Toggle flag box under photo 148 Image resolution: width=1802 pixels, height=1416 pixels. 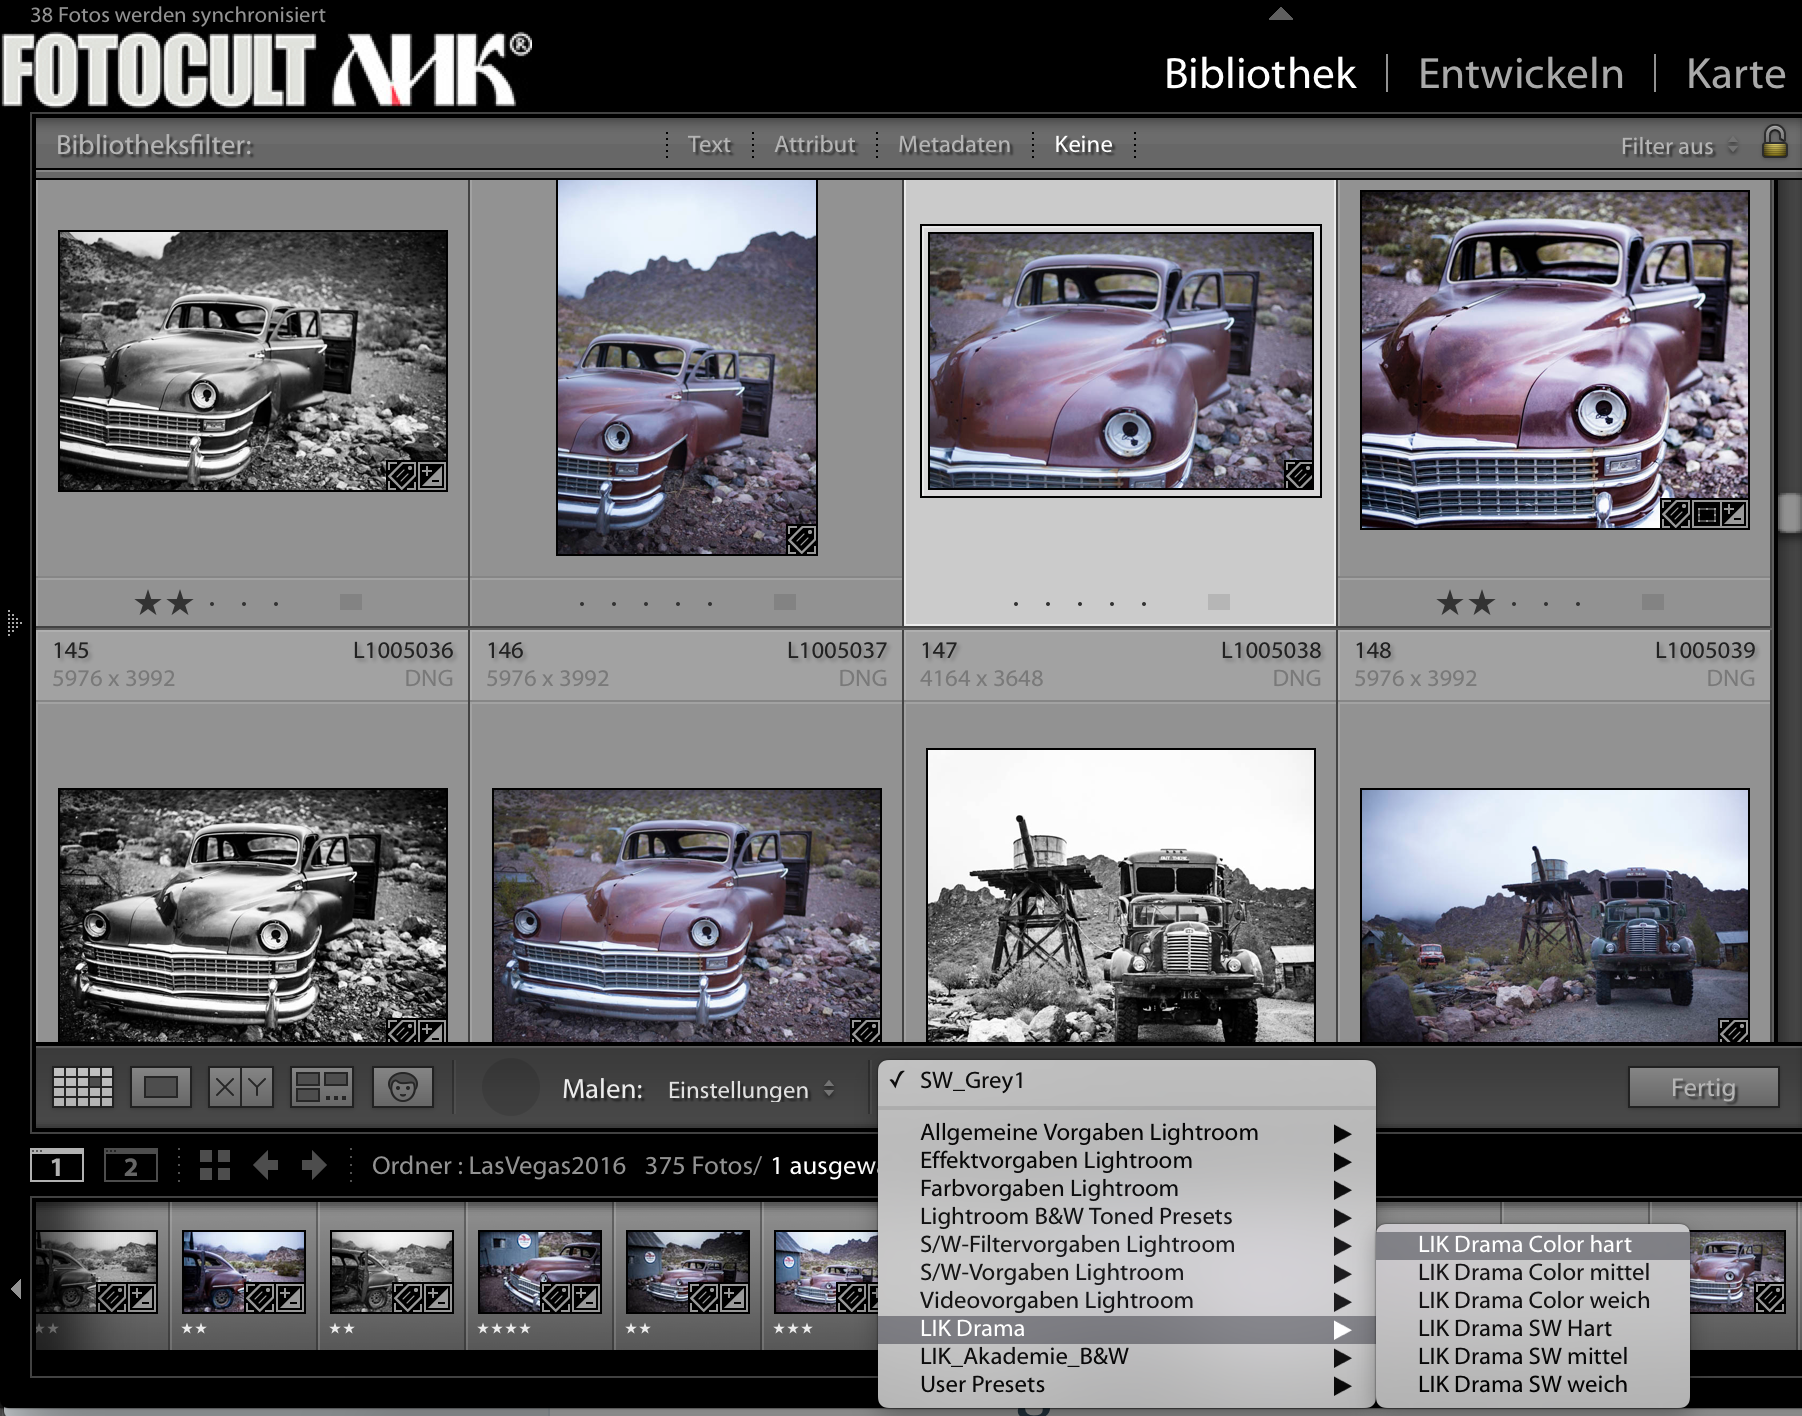[1653, 602]
